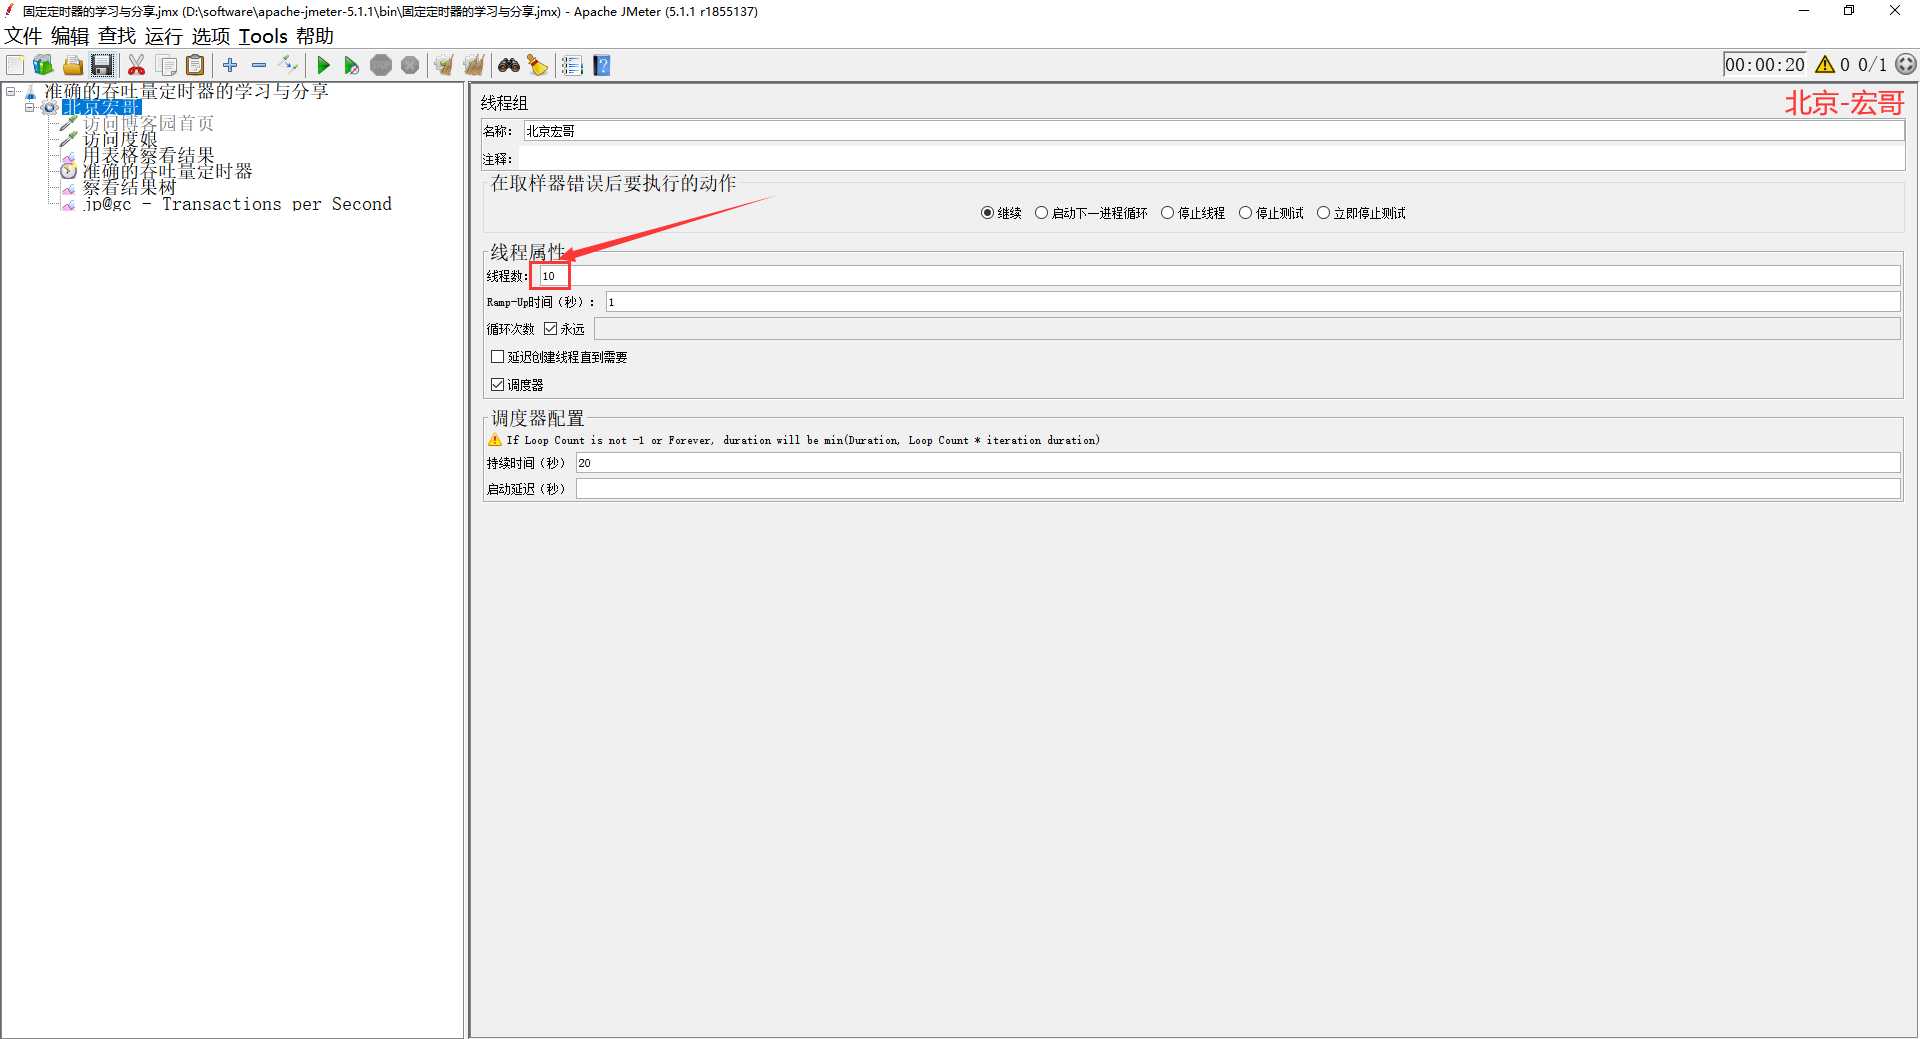Click the timer clock icon in tree
Viewport: 1920px width, 1039px height.
(x=68, y=171)
